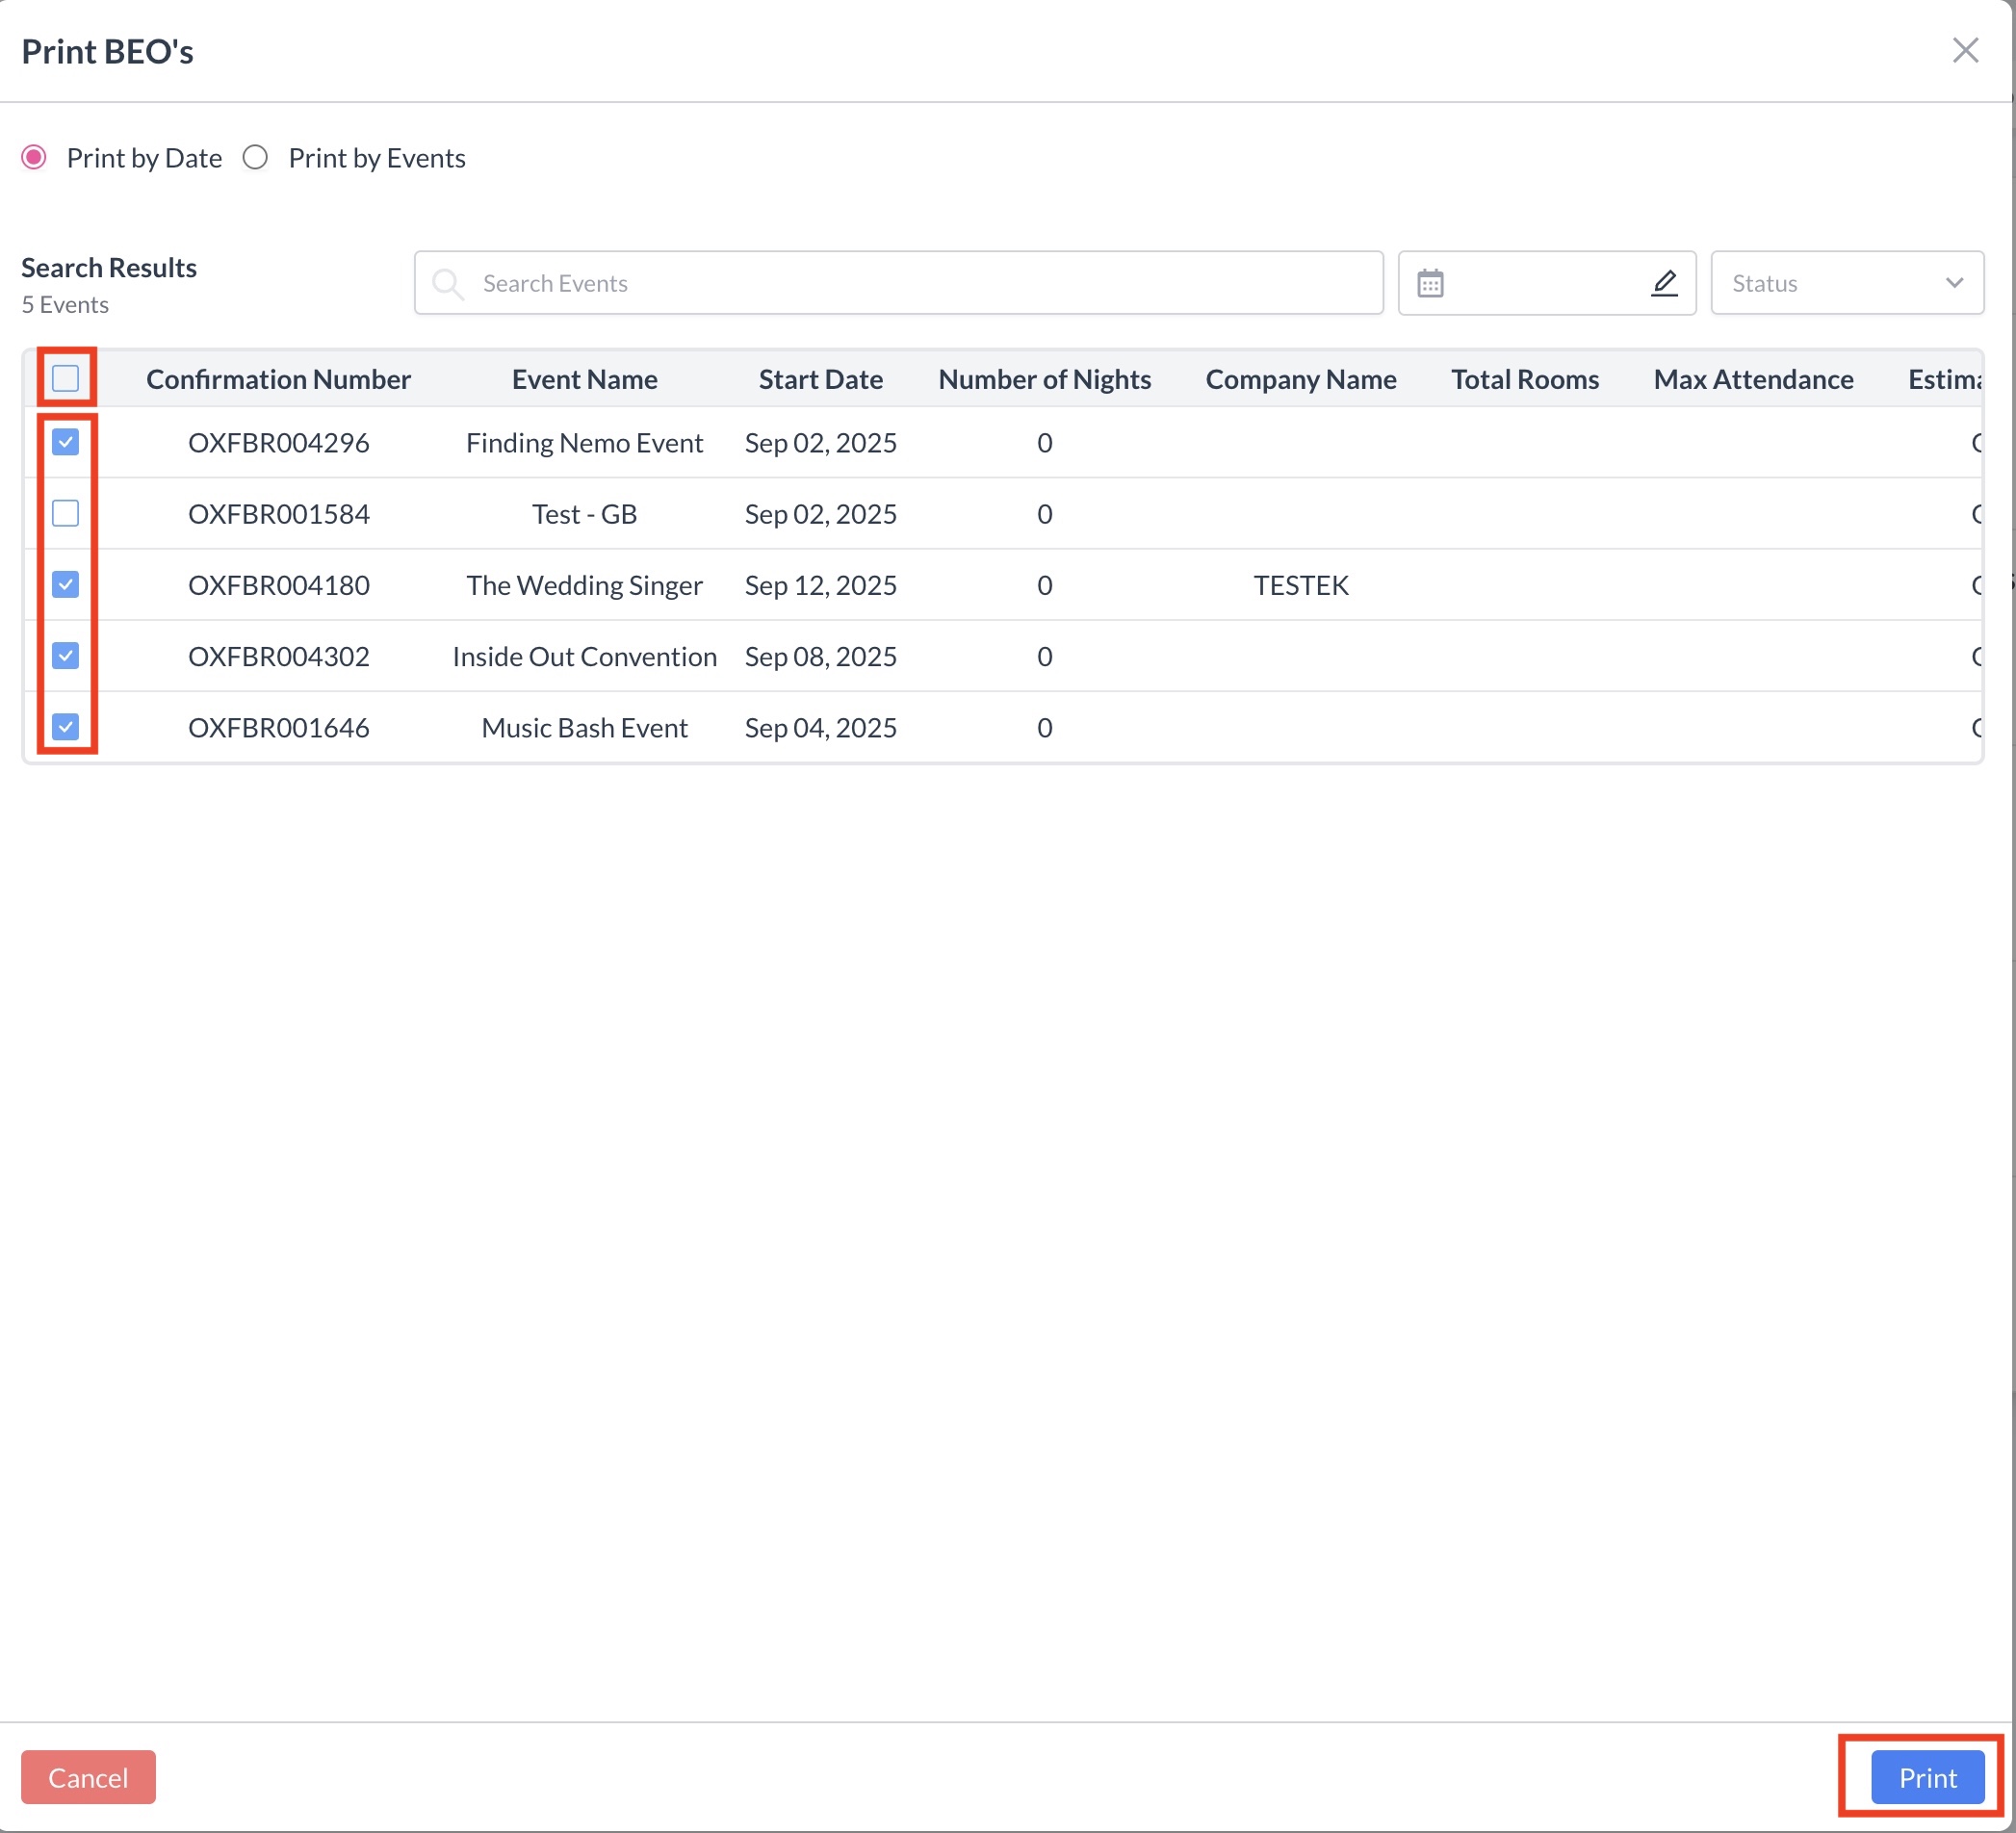
Task: Select Print by Events radio option
Action: tap(256, 158)
